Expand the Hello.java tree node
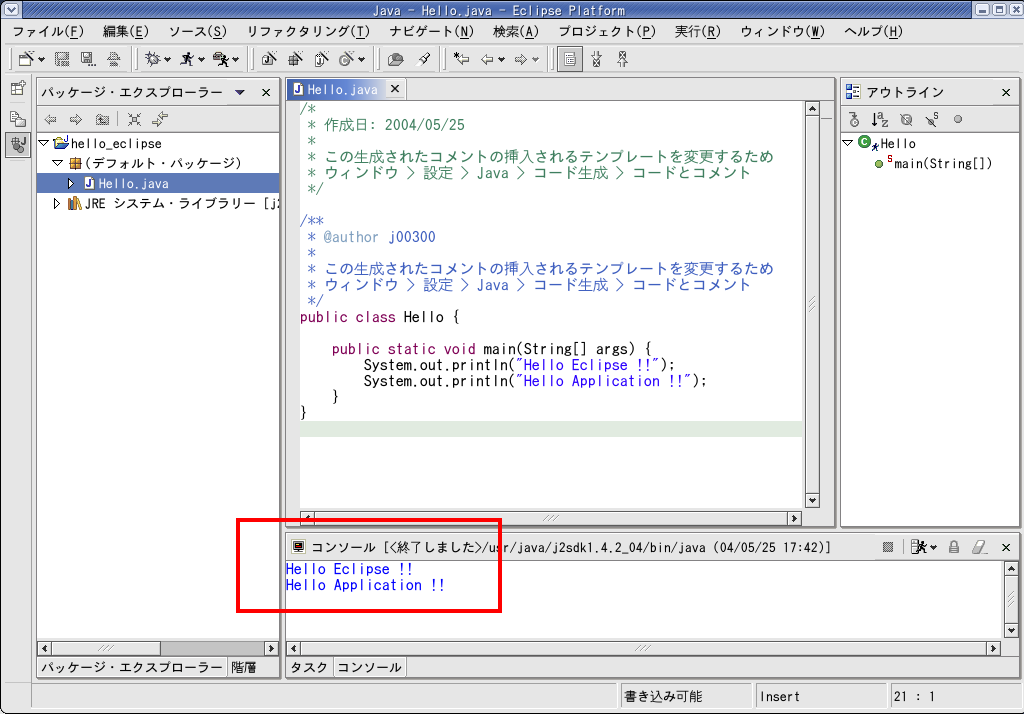This screenshot has height=714, width=1024. click(x=71, y=183)
